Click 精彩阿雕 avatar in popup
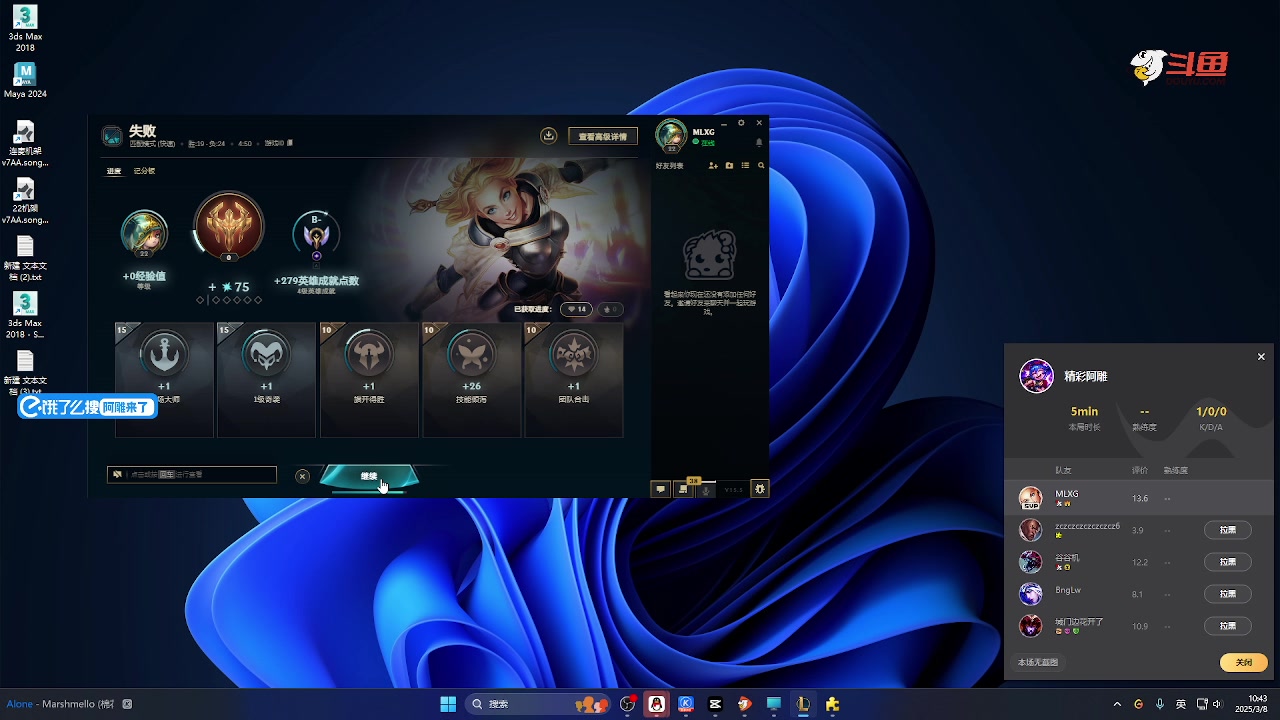This screenshot has height=720, width=1280. pyautogui.click(x=1036, y=376)
